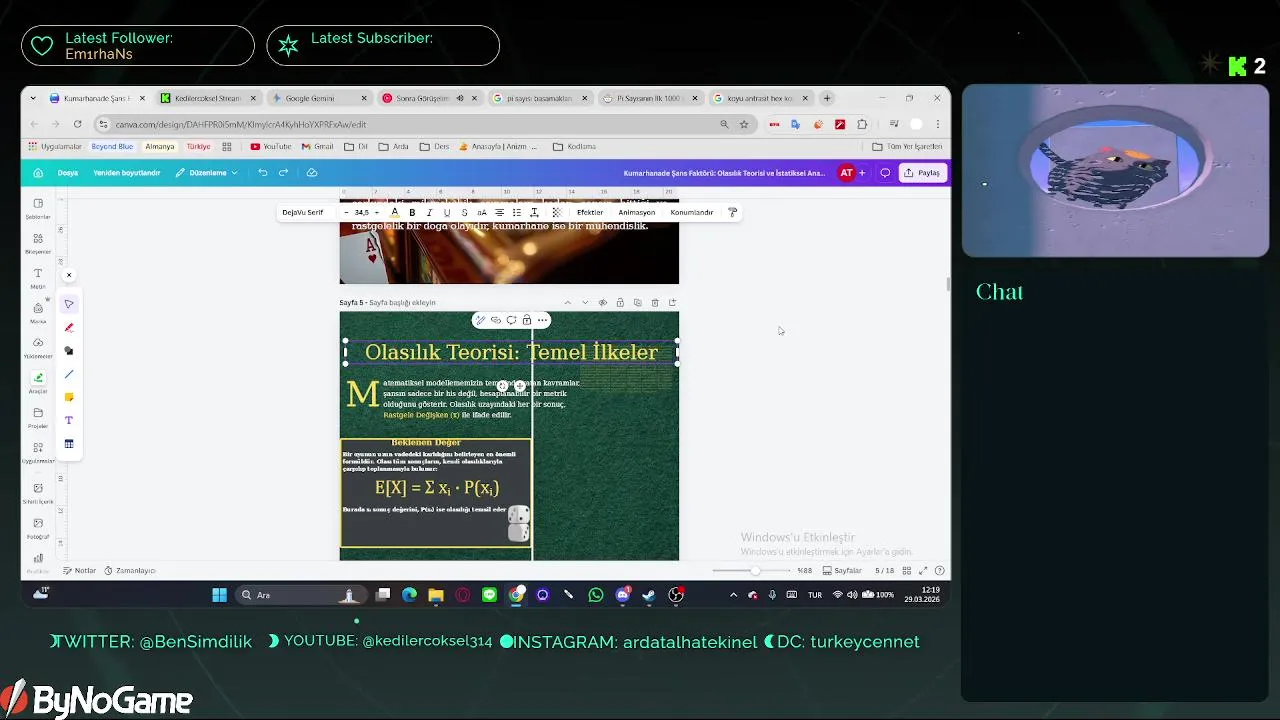
Task: Open text spacing option in toolbar
Action: click(x=534, y=212)
